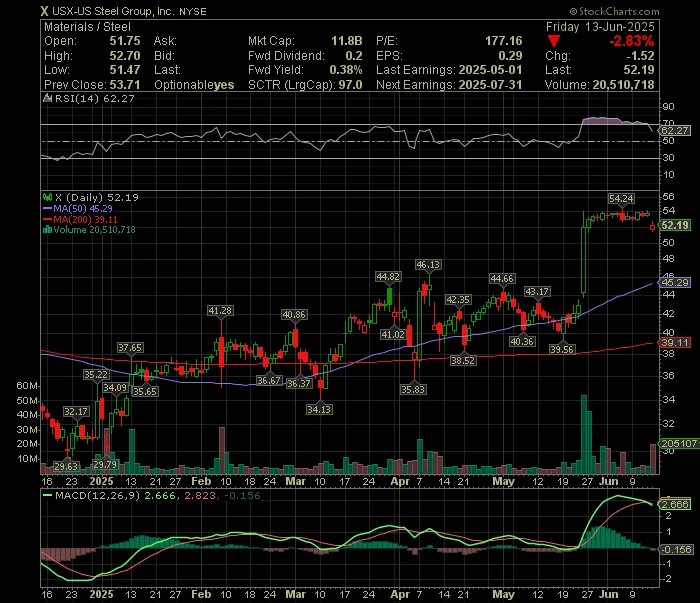The image size is (700, 603).
Task: Click the EPS value 0.29
Action: pos(510,56)
